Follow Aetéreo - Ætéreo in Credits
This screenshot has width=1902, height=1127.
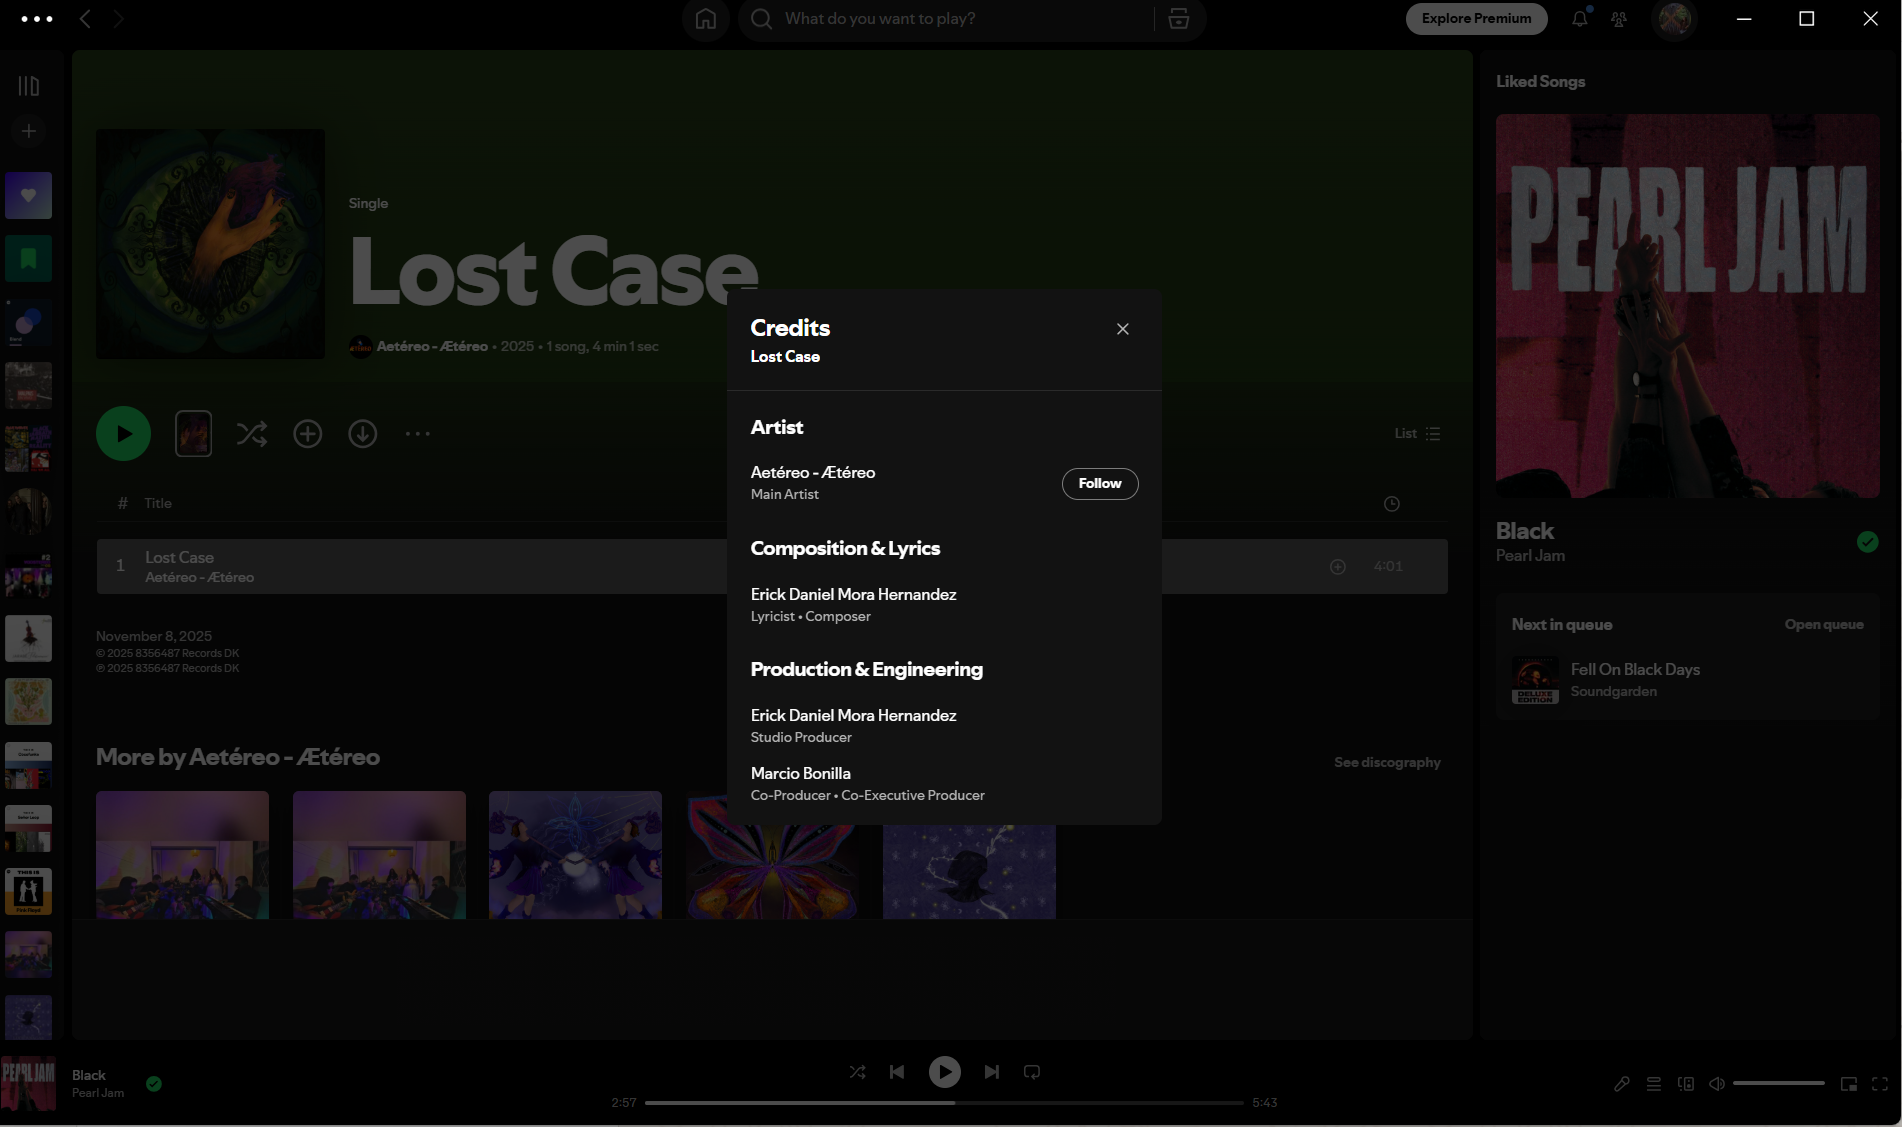pos(1100,483)
